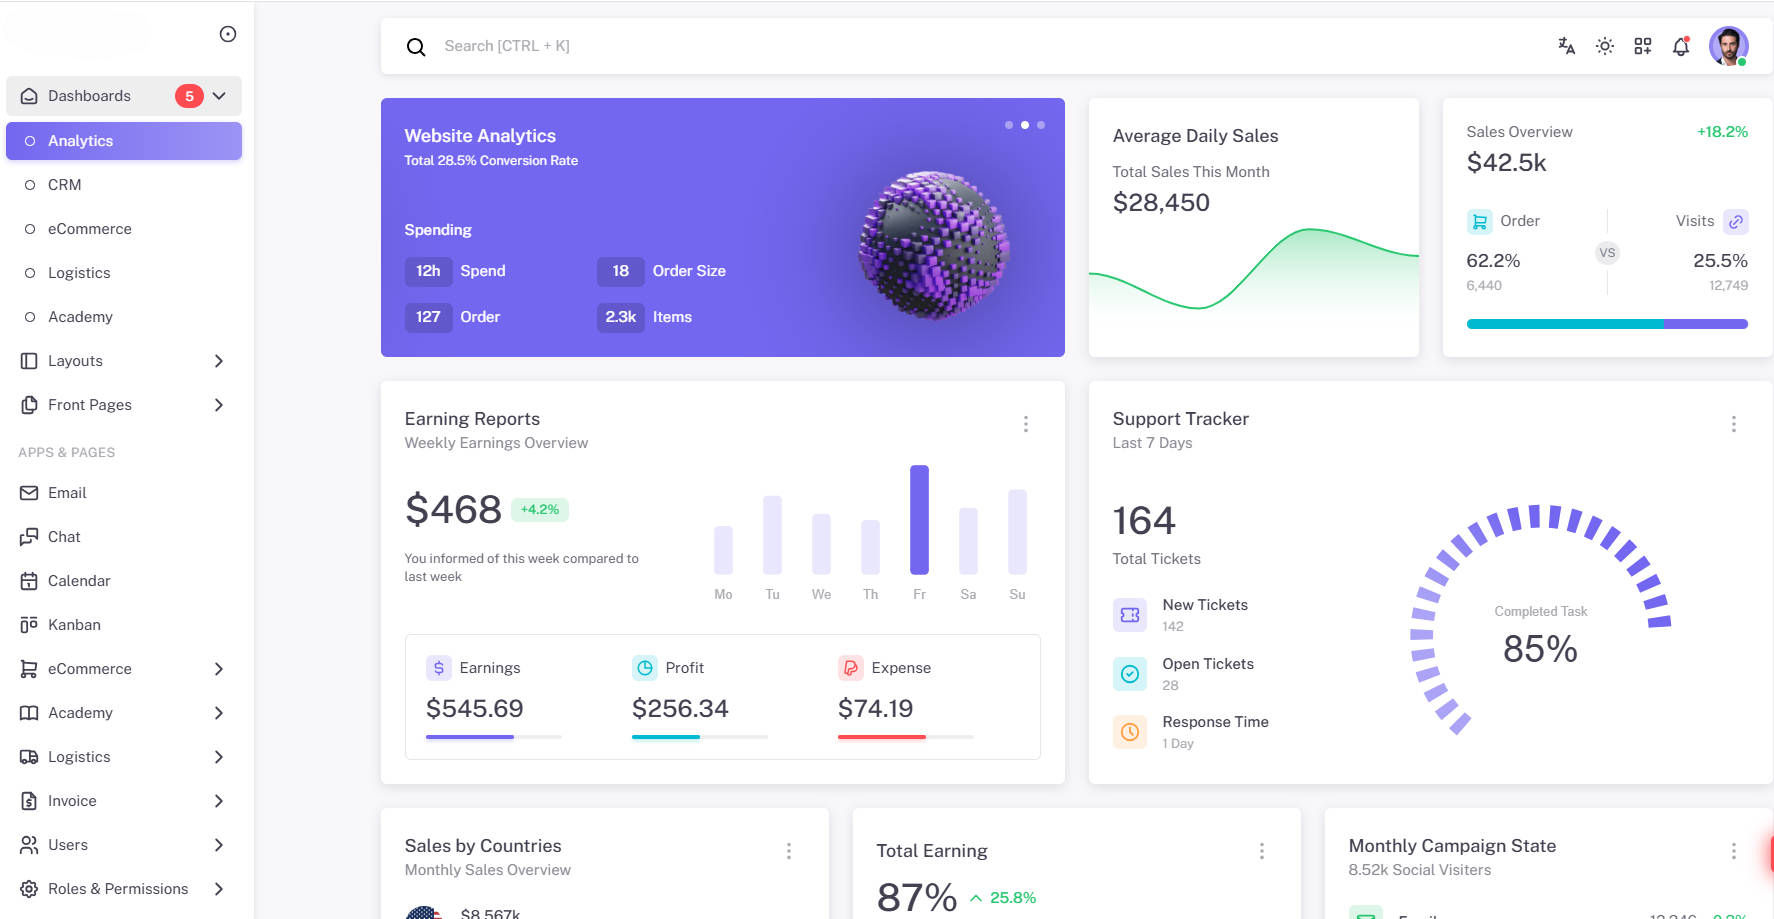Viewport: 1774px width, 919px height.
Task: Toggle light/dark mode with the sun icon
Action: tap(1604, 46)
